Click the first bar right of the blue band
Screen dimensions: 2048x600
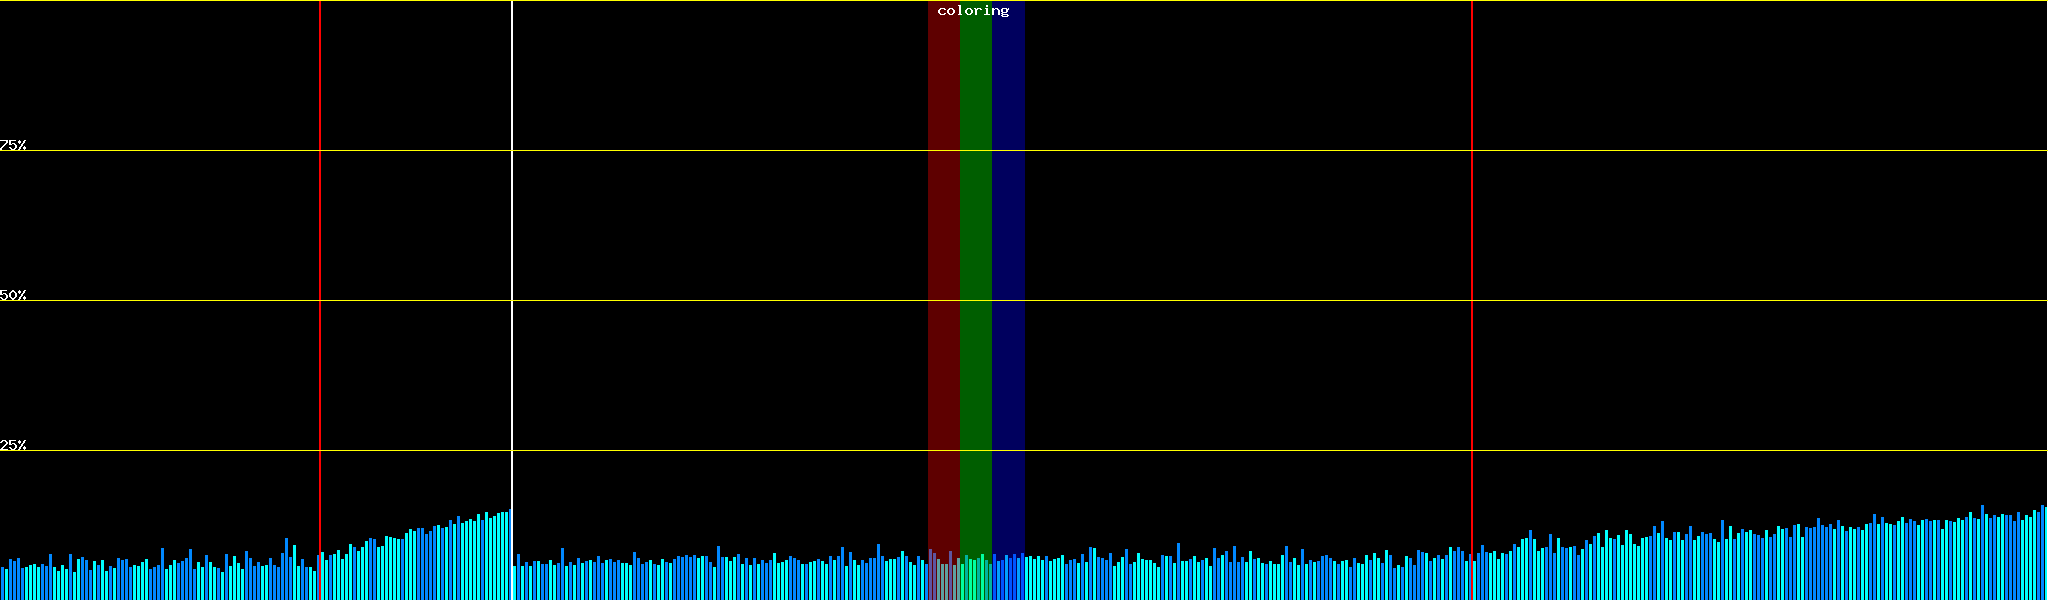click(x=1027, y=578)
